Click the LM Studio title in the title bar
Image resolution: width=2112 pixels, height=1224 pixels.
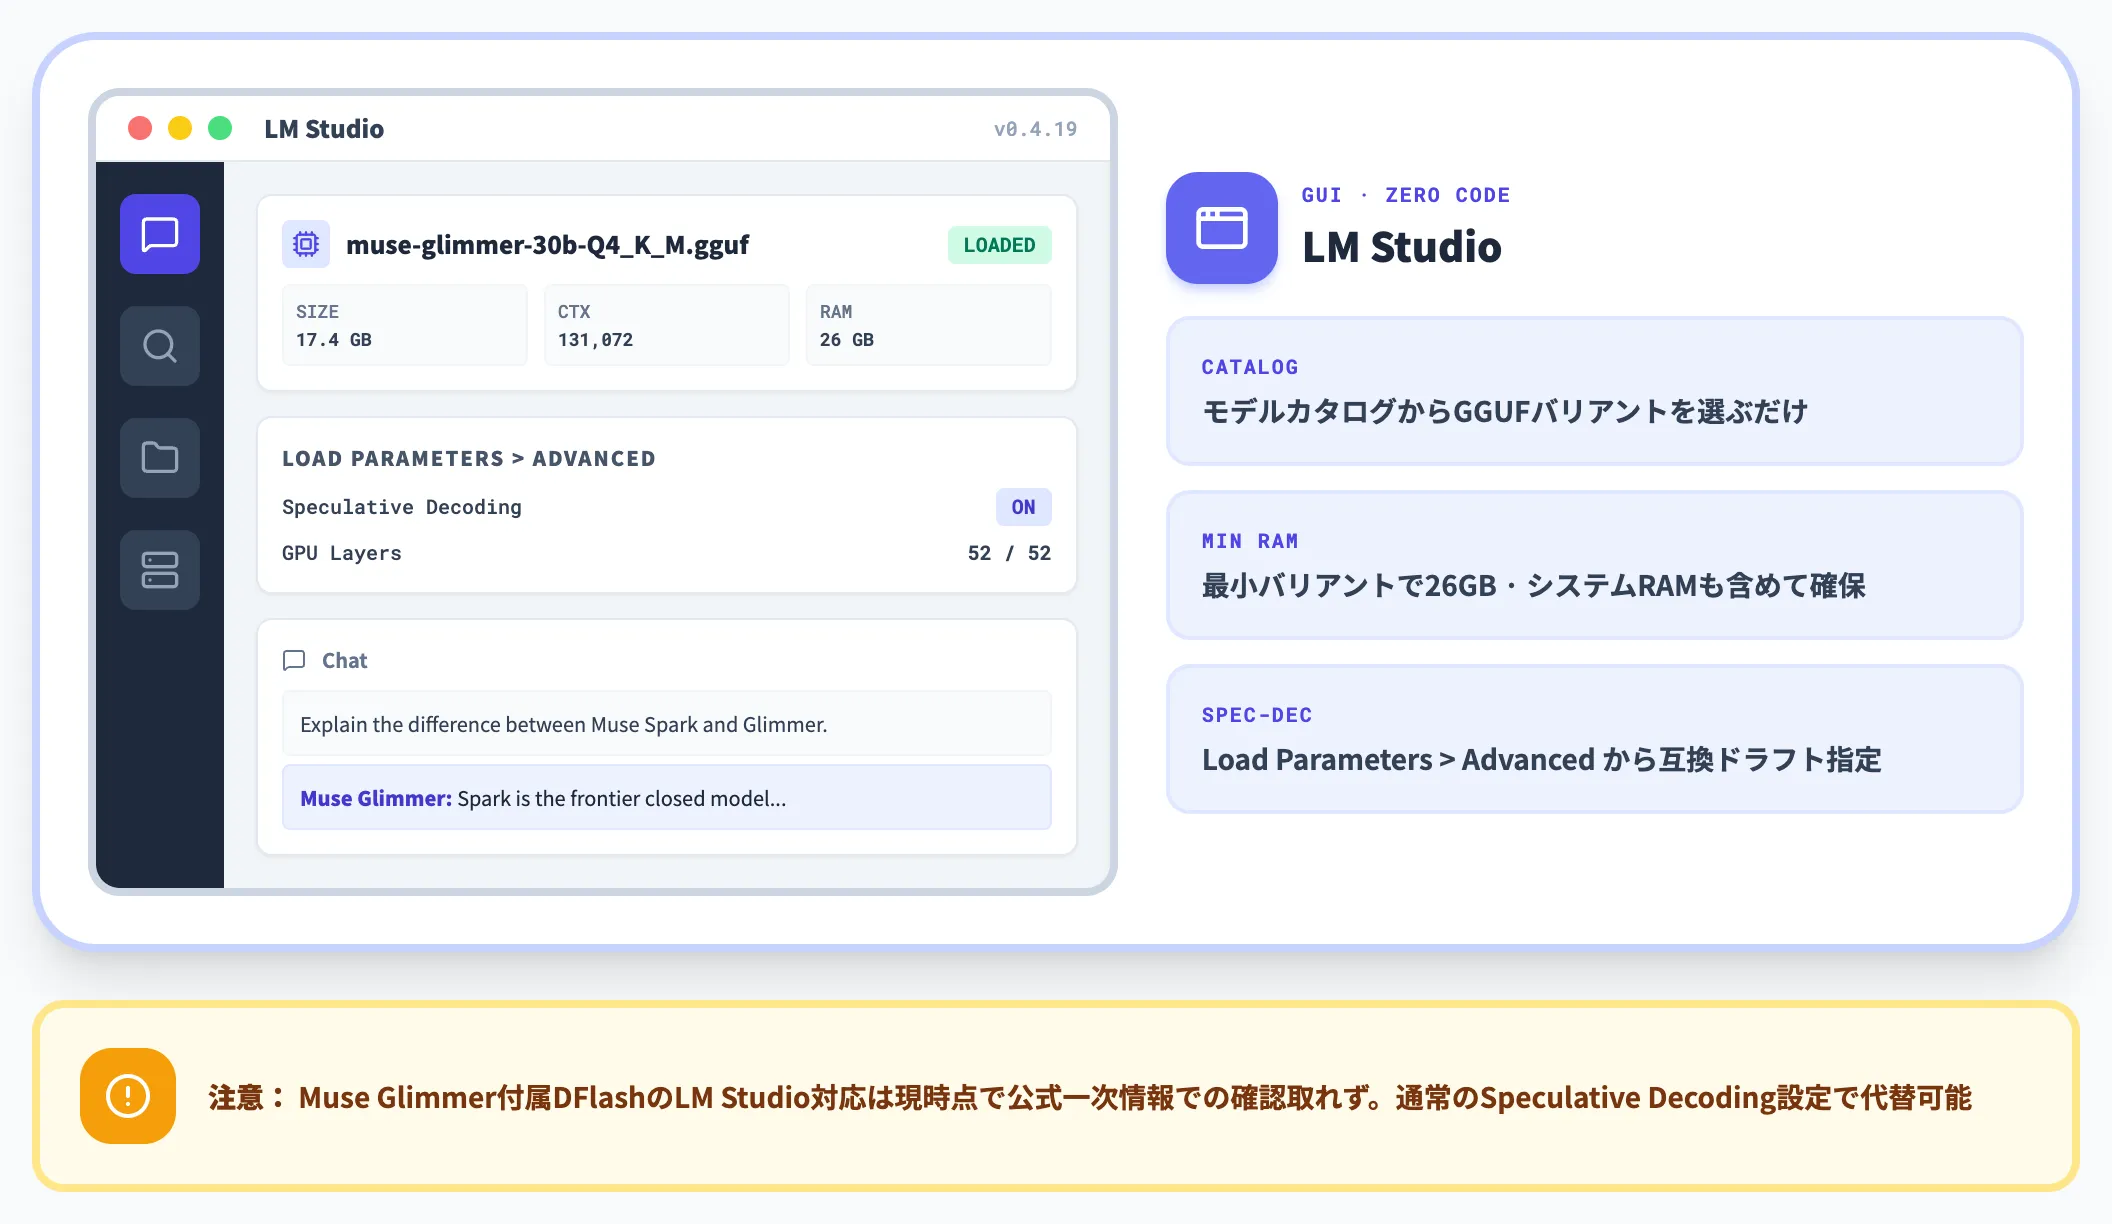pyautogui.click(x=324, y=129)
